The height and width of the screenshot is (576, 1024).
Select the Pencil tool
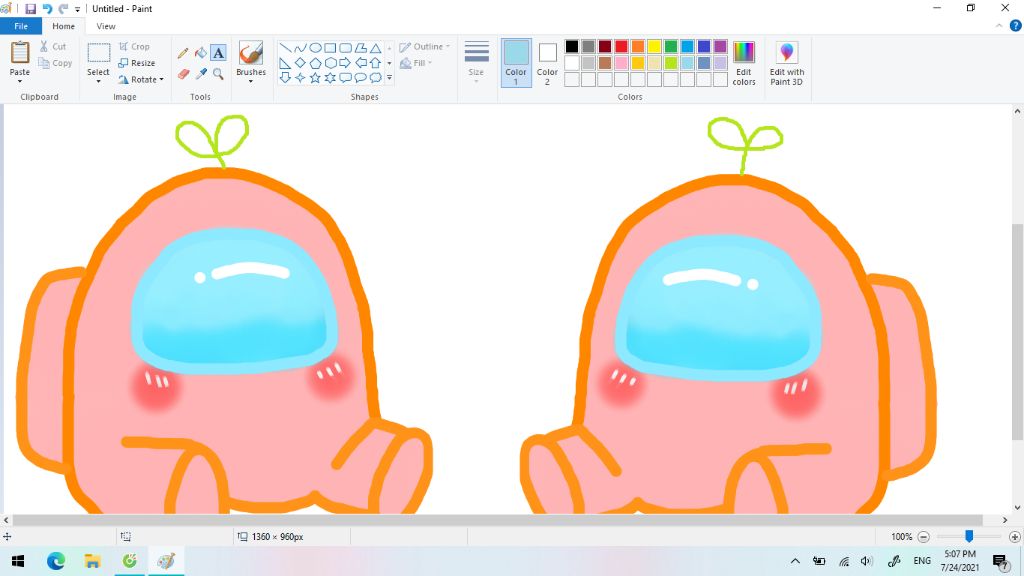(183, 53)
